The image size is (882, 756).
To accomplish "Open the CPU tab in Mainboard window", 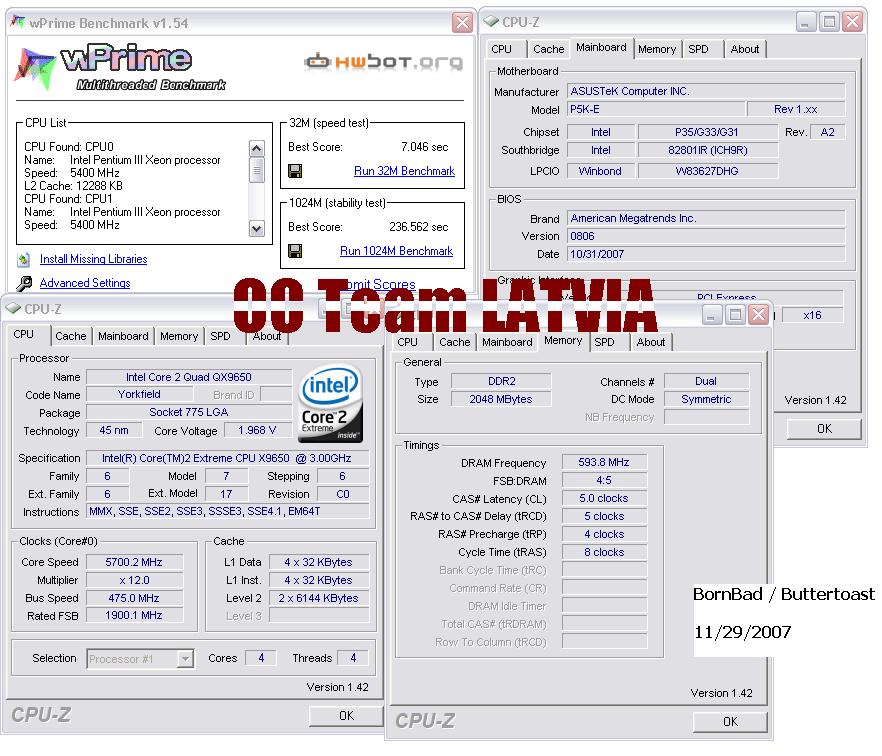I will coord(502,50).
